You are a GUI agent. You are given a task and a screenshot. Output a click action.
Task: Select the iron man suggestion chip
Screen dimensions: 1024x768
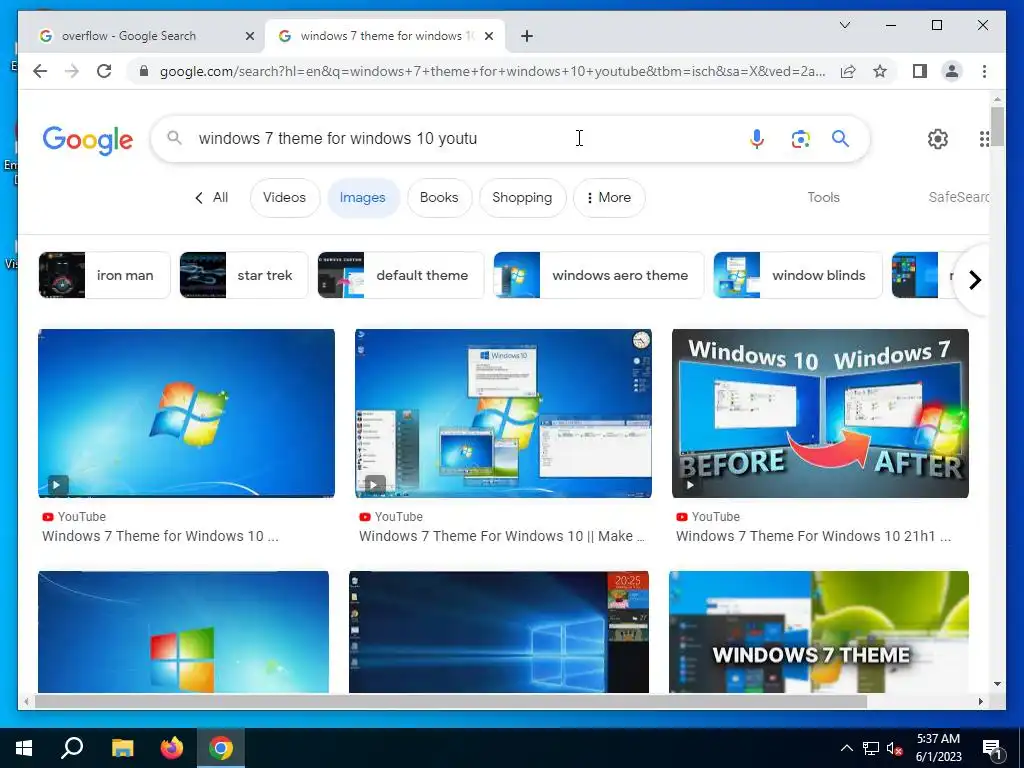(x=104, y=275)
